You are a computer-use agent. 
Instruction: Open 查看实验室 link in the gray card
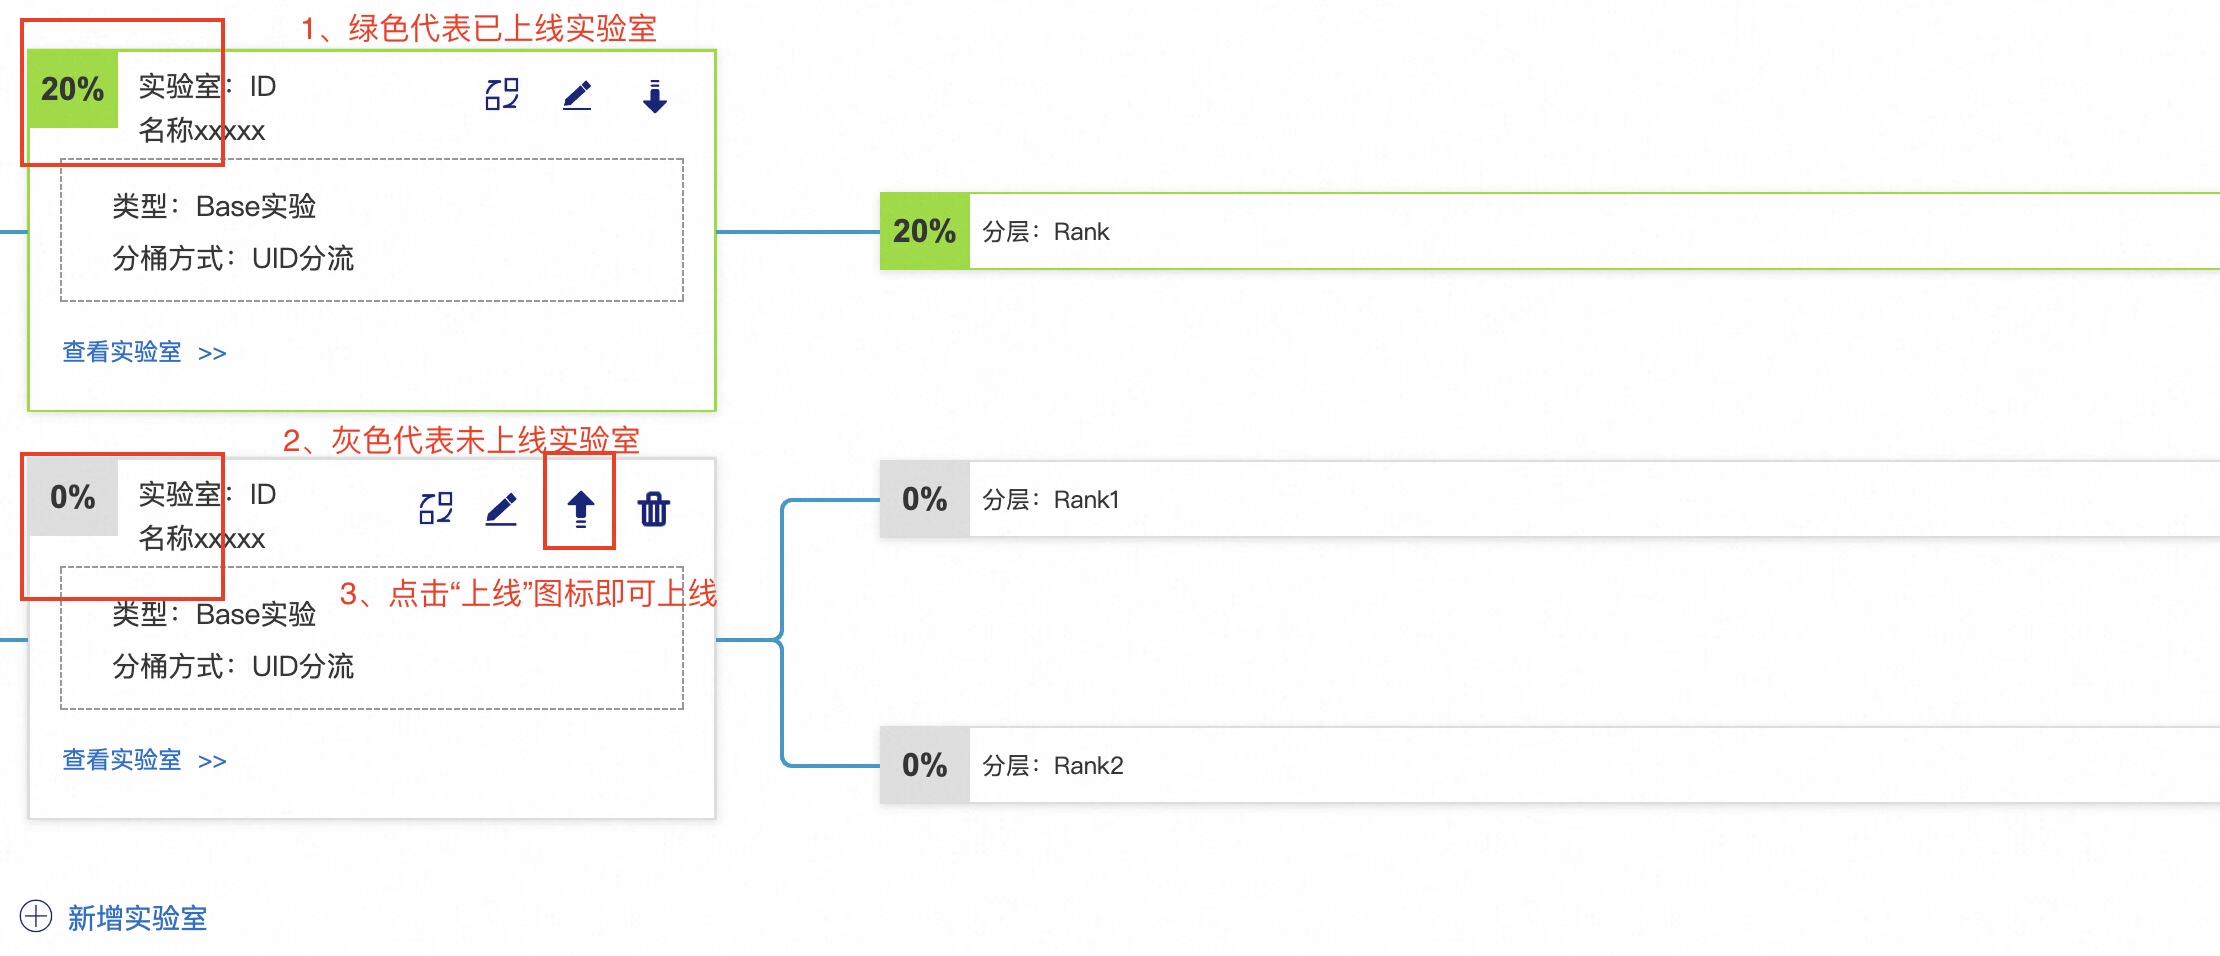tap(122, 760)
